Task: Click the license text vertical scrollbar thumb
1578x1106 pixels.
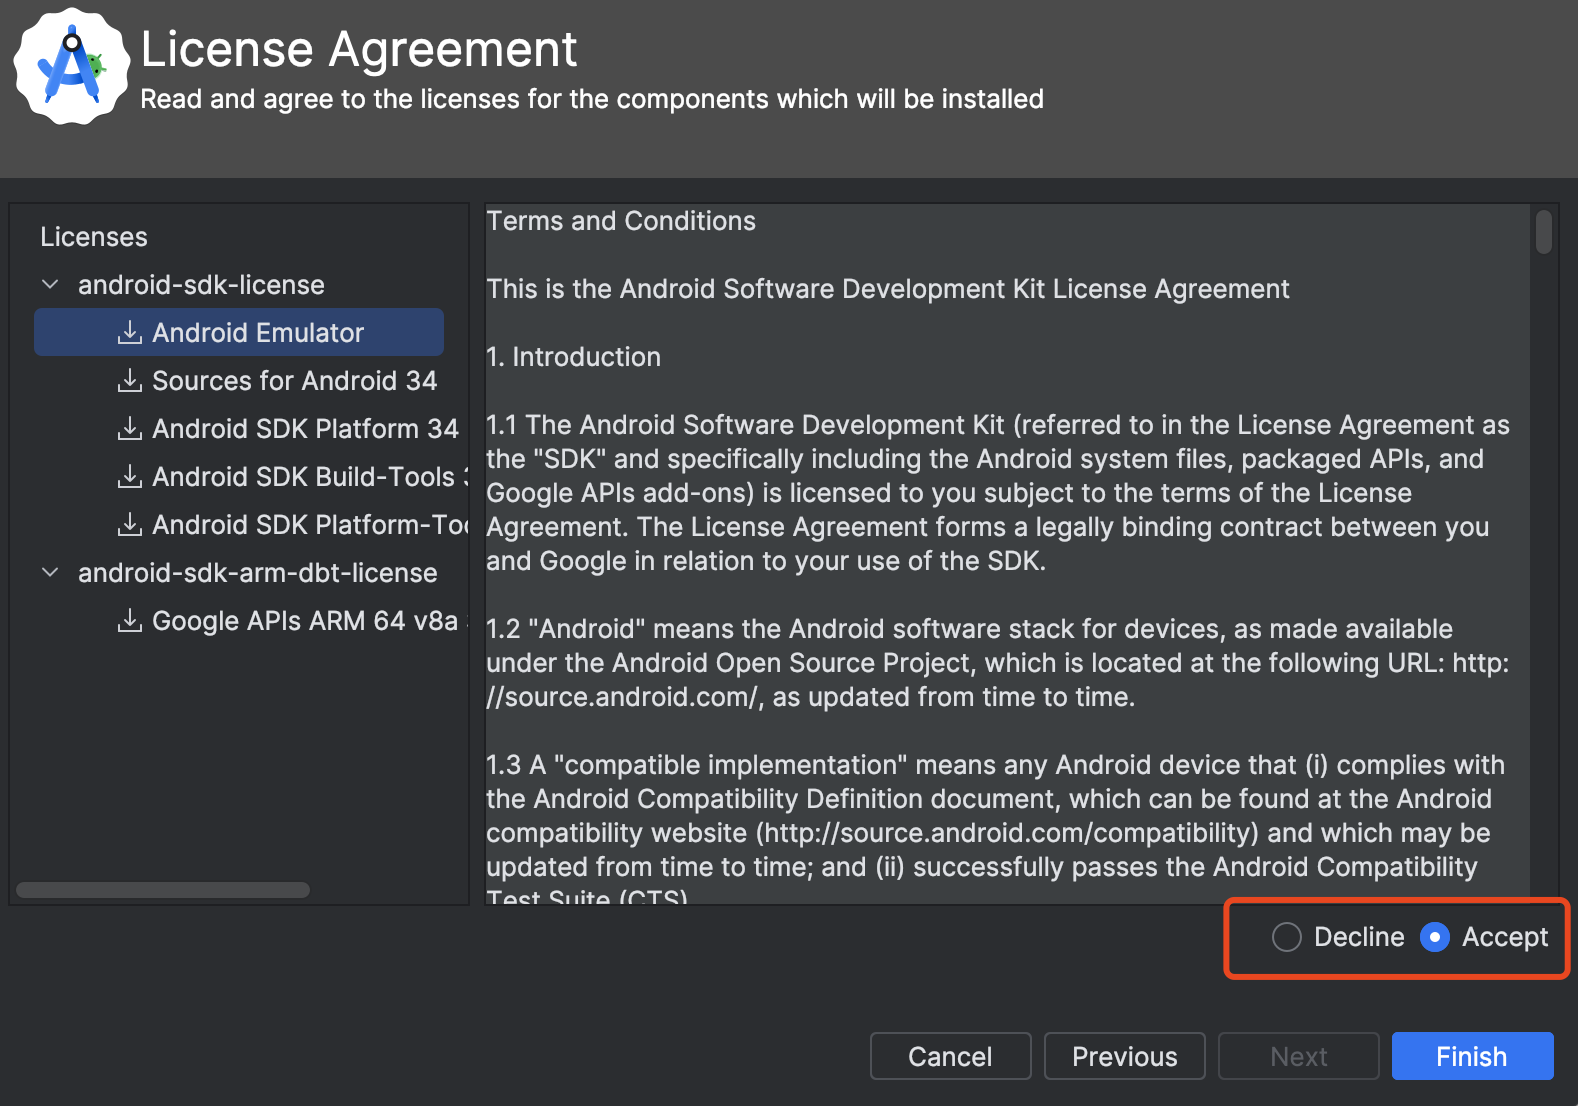Action: tap(1544, 231)
